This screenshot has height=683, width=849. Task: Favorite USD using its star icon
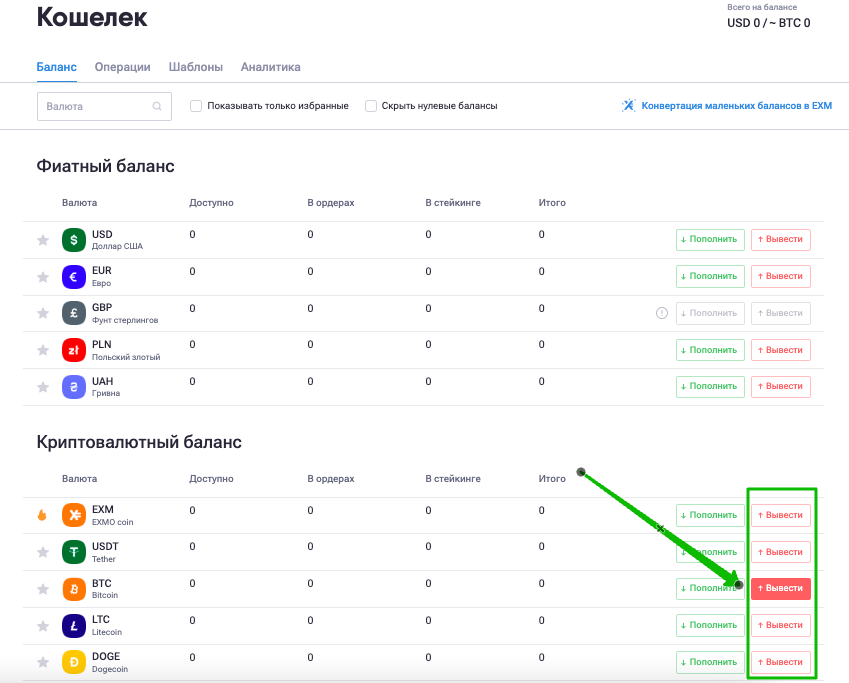[x=43, y=240]
